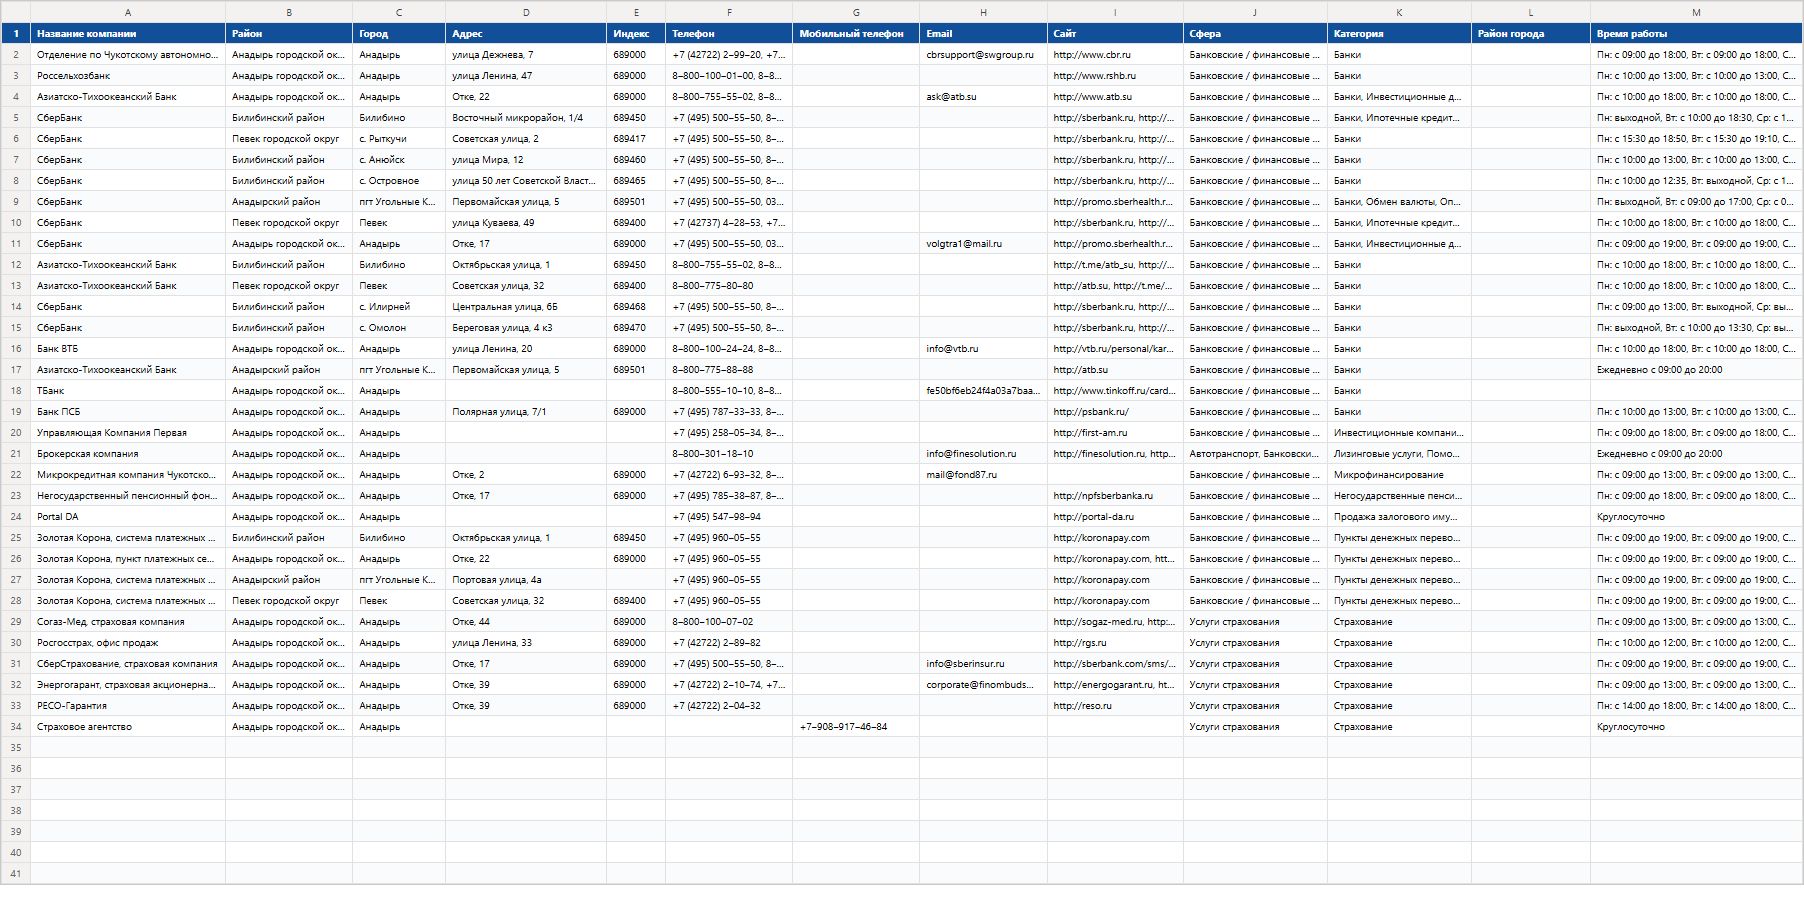Click the phone cell 8-800-301-18-10
Image resolution: width=1804 pixels, height=902 pixels.
click(729, 454)
